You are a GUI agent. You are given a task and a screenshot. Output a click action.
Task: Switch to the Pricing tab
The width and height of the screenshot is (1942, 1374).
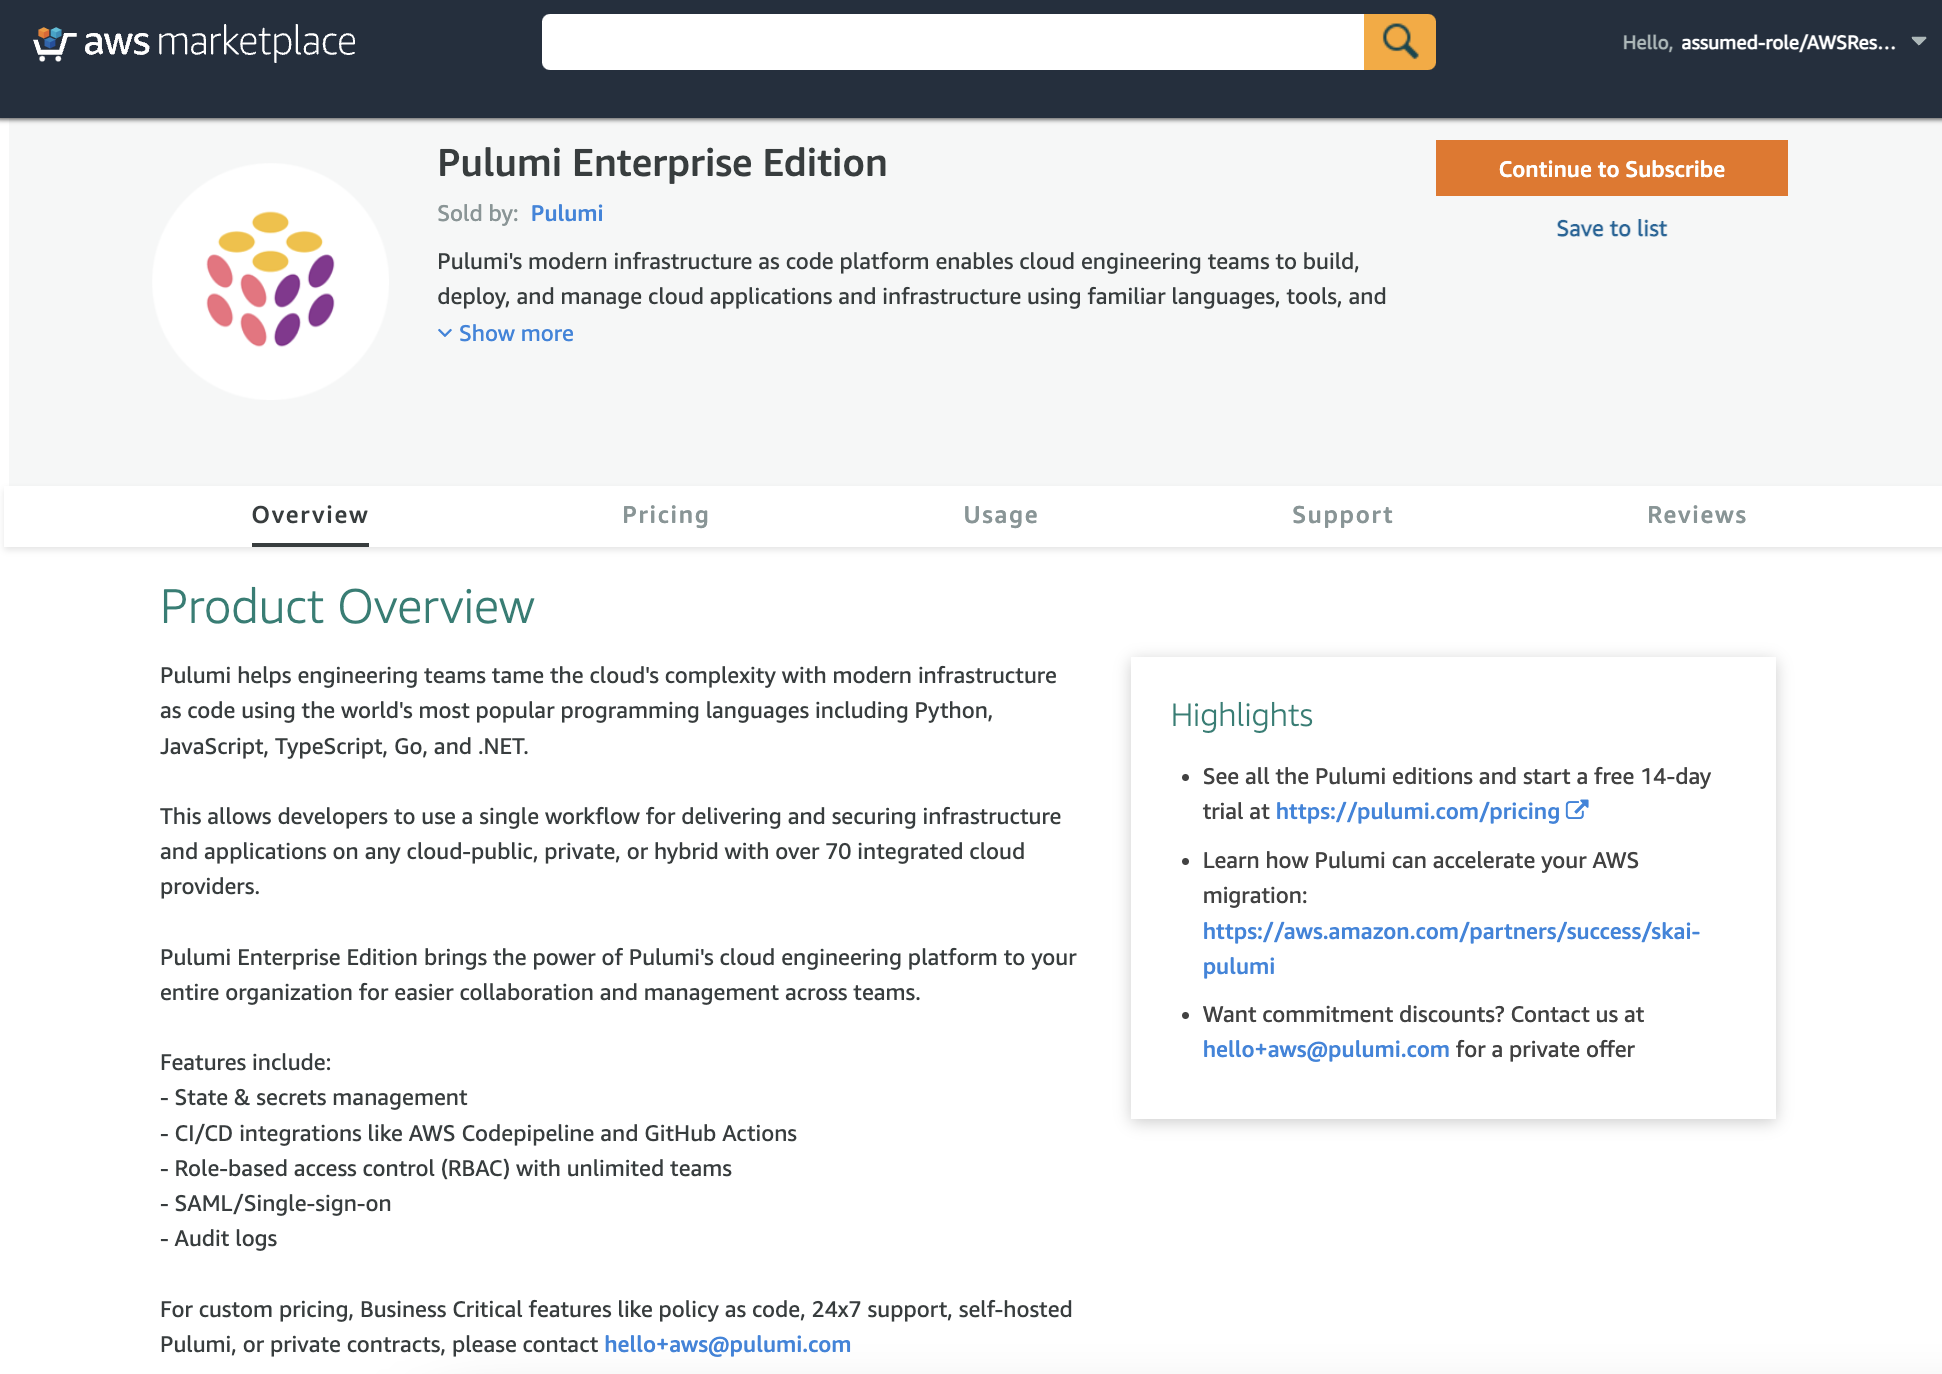(x=665, y=515)
